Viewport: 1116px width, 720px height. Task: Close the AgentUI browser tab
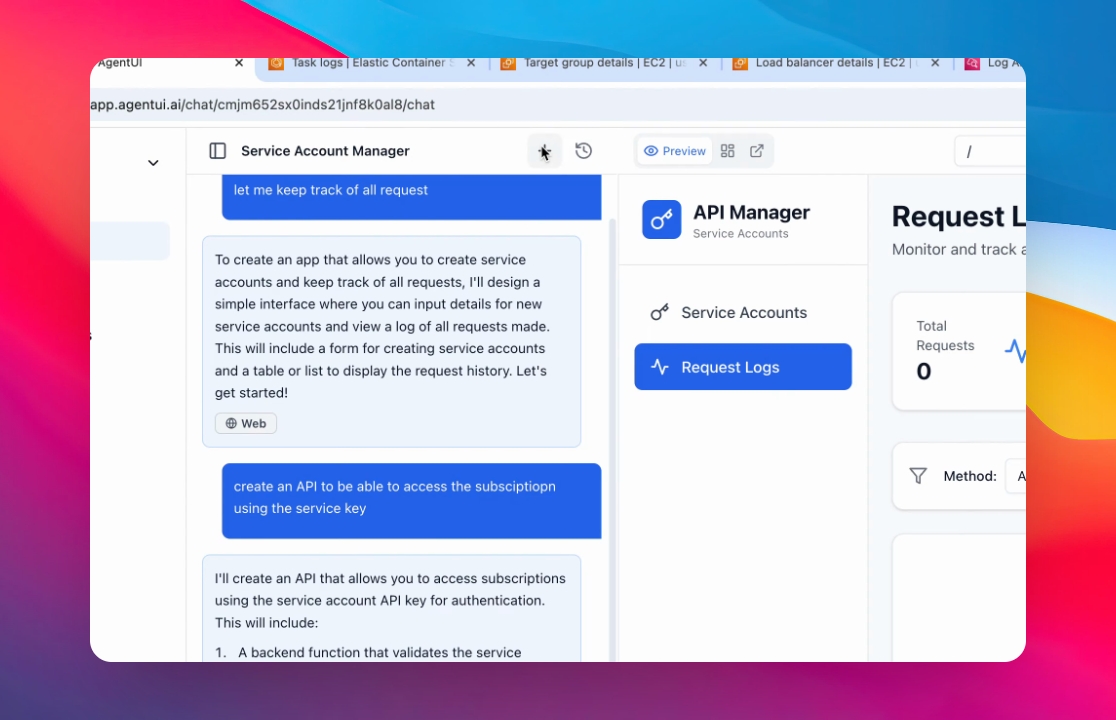click(x=239, y=63)
